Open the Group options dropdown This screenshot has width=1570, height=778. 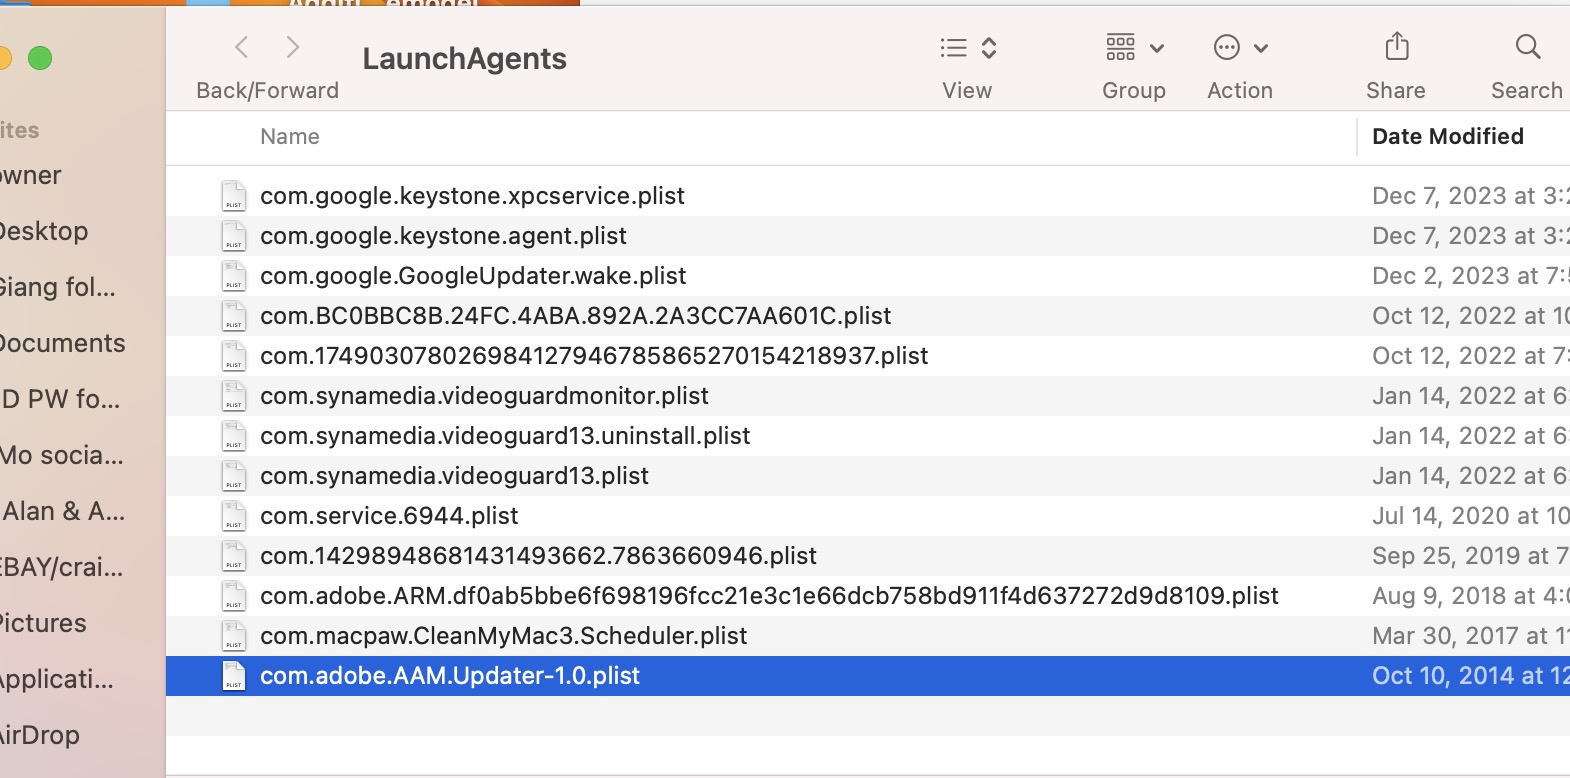tap(1135, 48)
